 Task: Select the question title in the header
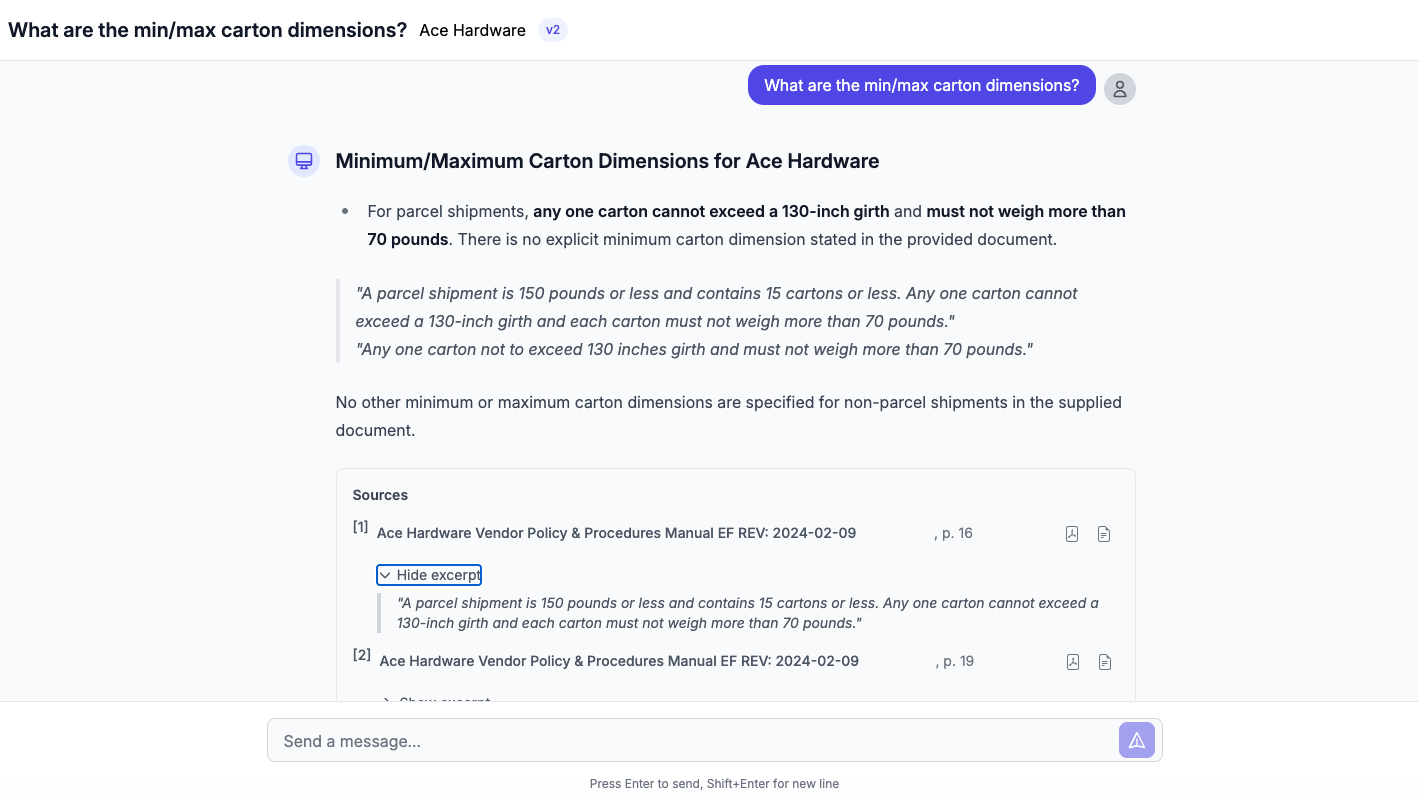(x=206, y=29)
